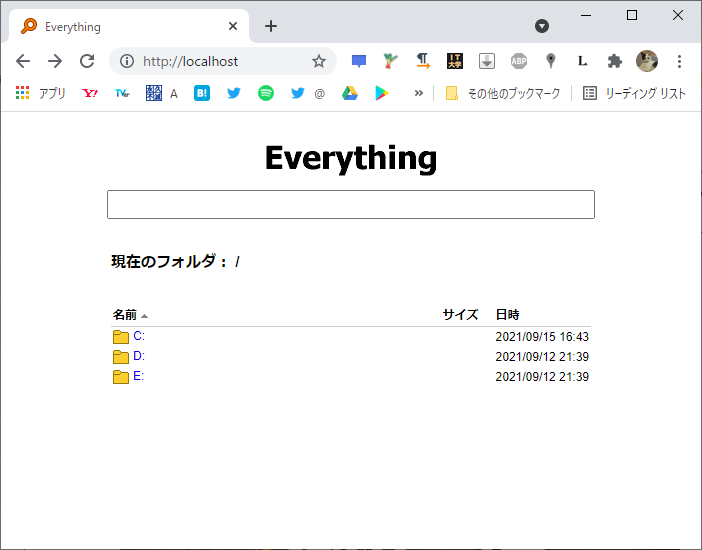This screenshot has width=702, height=550.
Task: Click the browser forward arrow
Action: (x=55, y=61)
